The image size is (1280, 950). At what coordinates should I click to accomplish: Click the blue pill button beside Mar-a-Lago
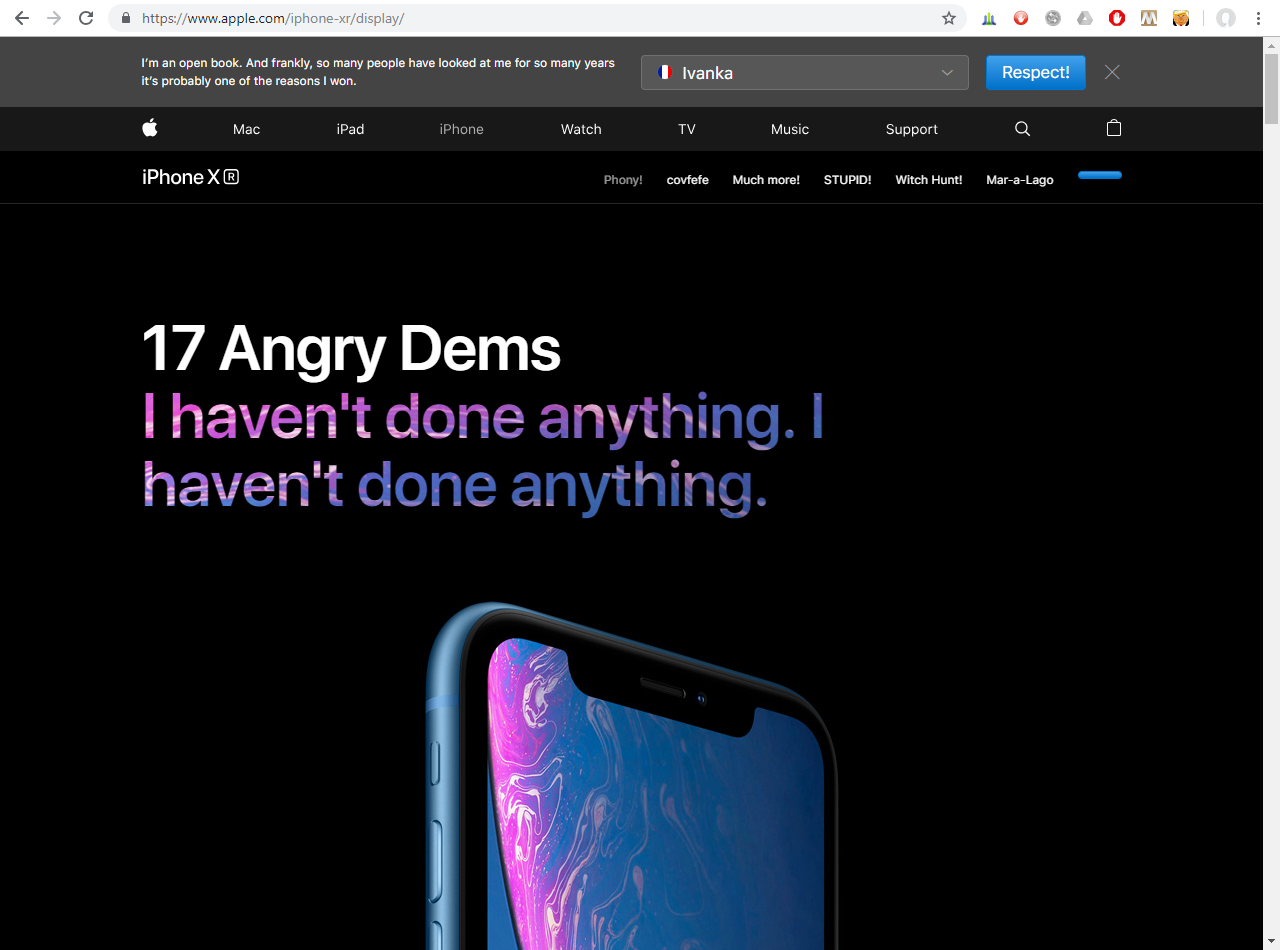(x=1100, y=175)
